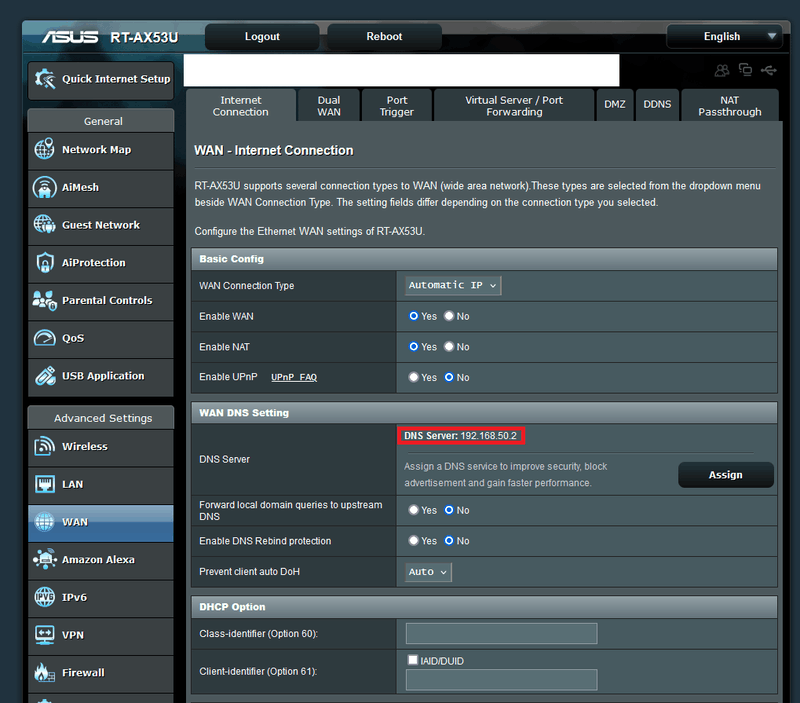
Task: Open the LAN settings menu item
Action: point(101,486)
